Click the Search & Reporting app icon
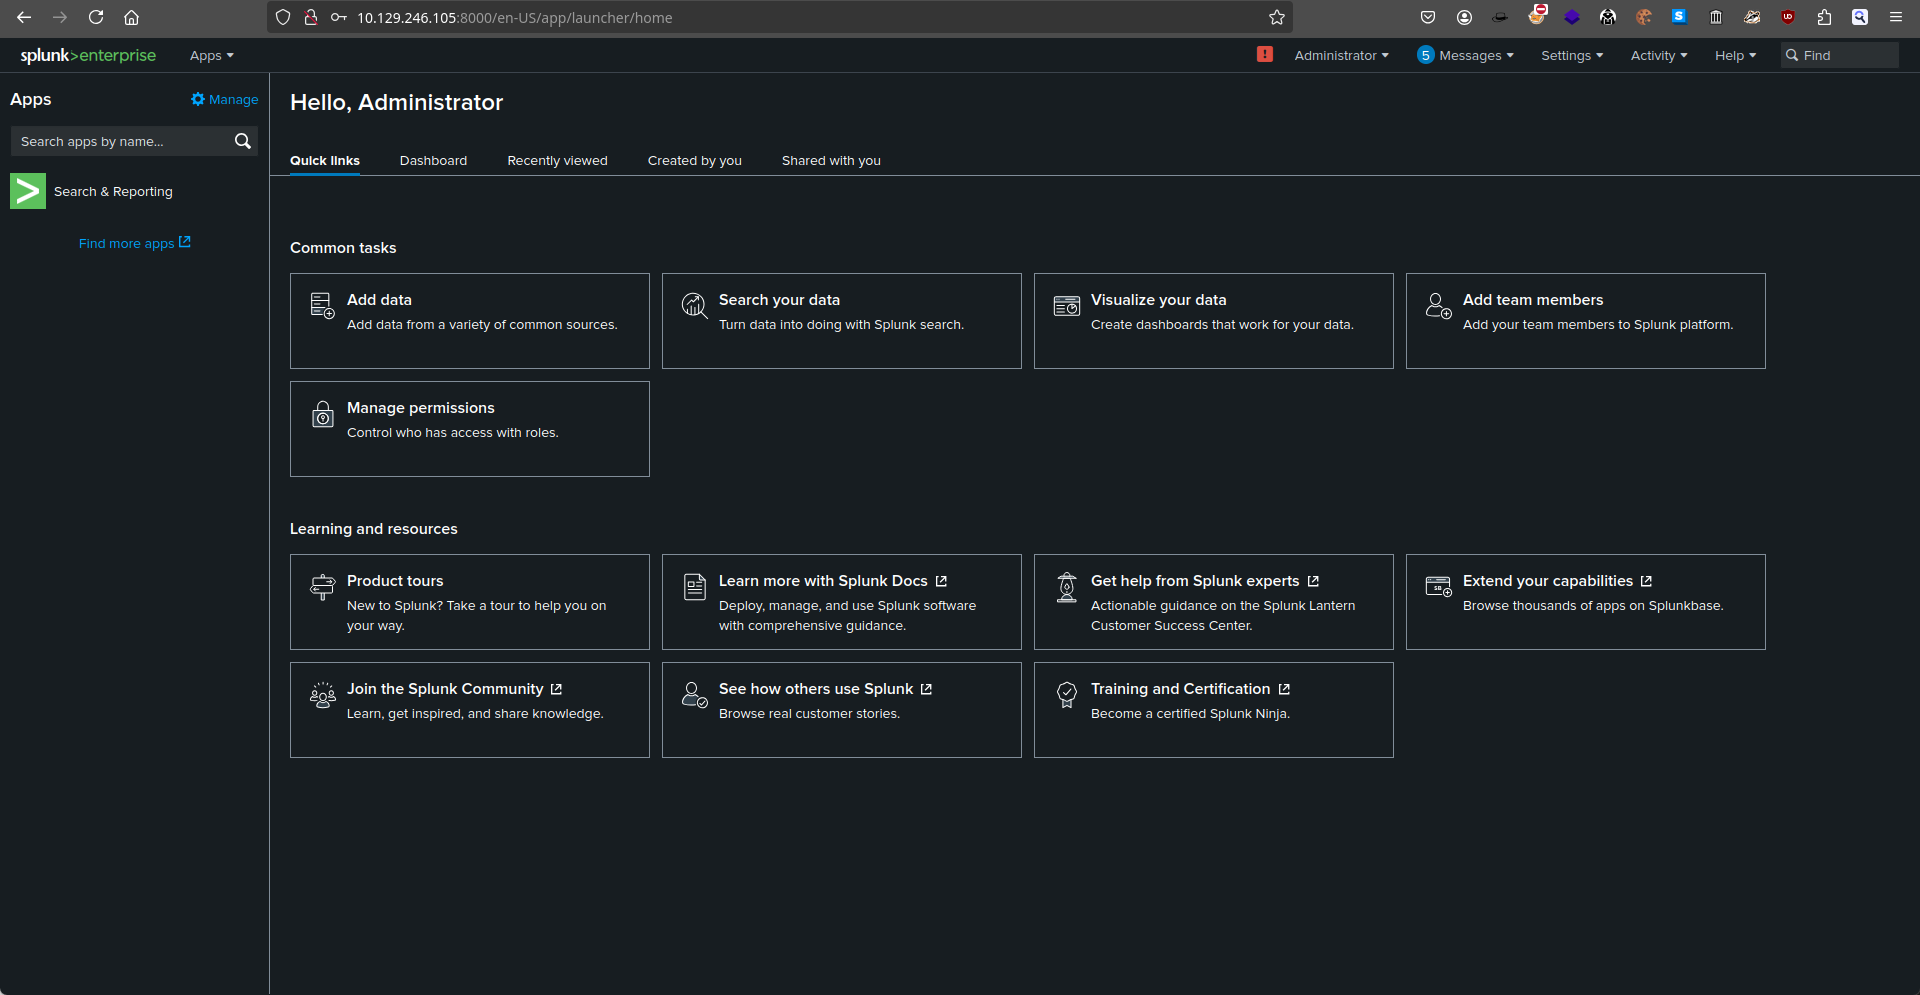The image size is (1920, 995). tap(28, 191)
